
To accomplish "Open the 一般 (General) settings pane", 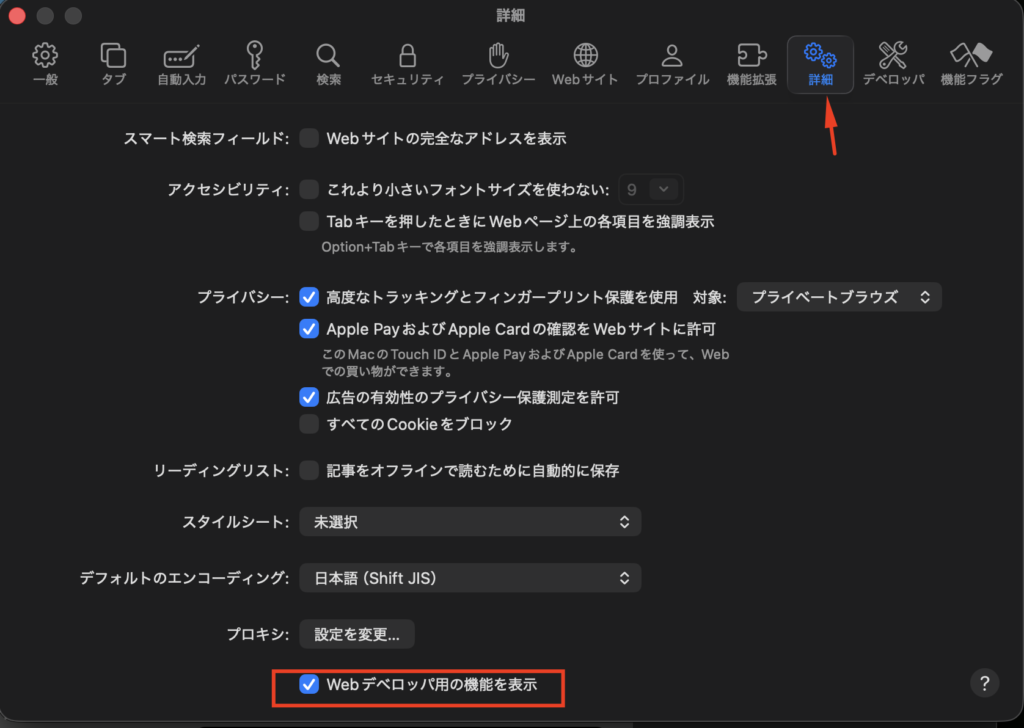I will tap(45, 64).
